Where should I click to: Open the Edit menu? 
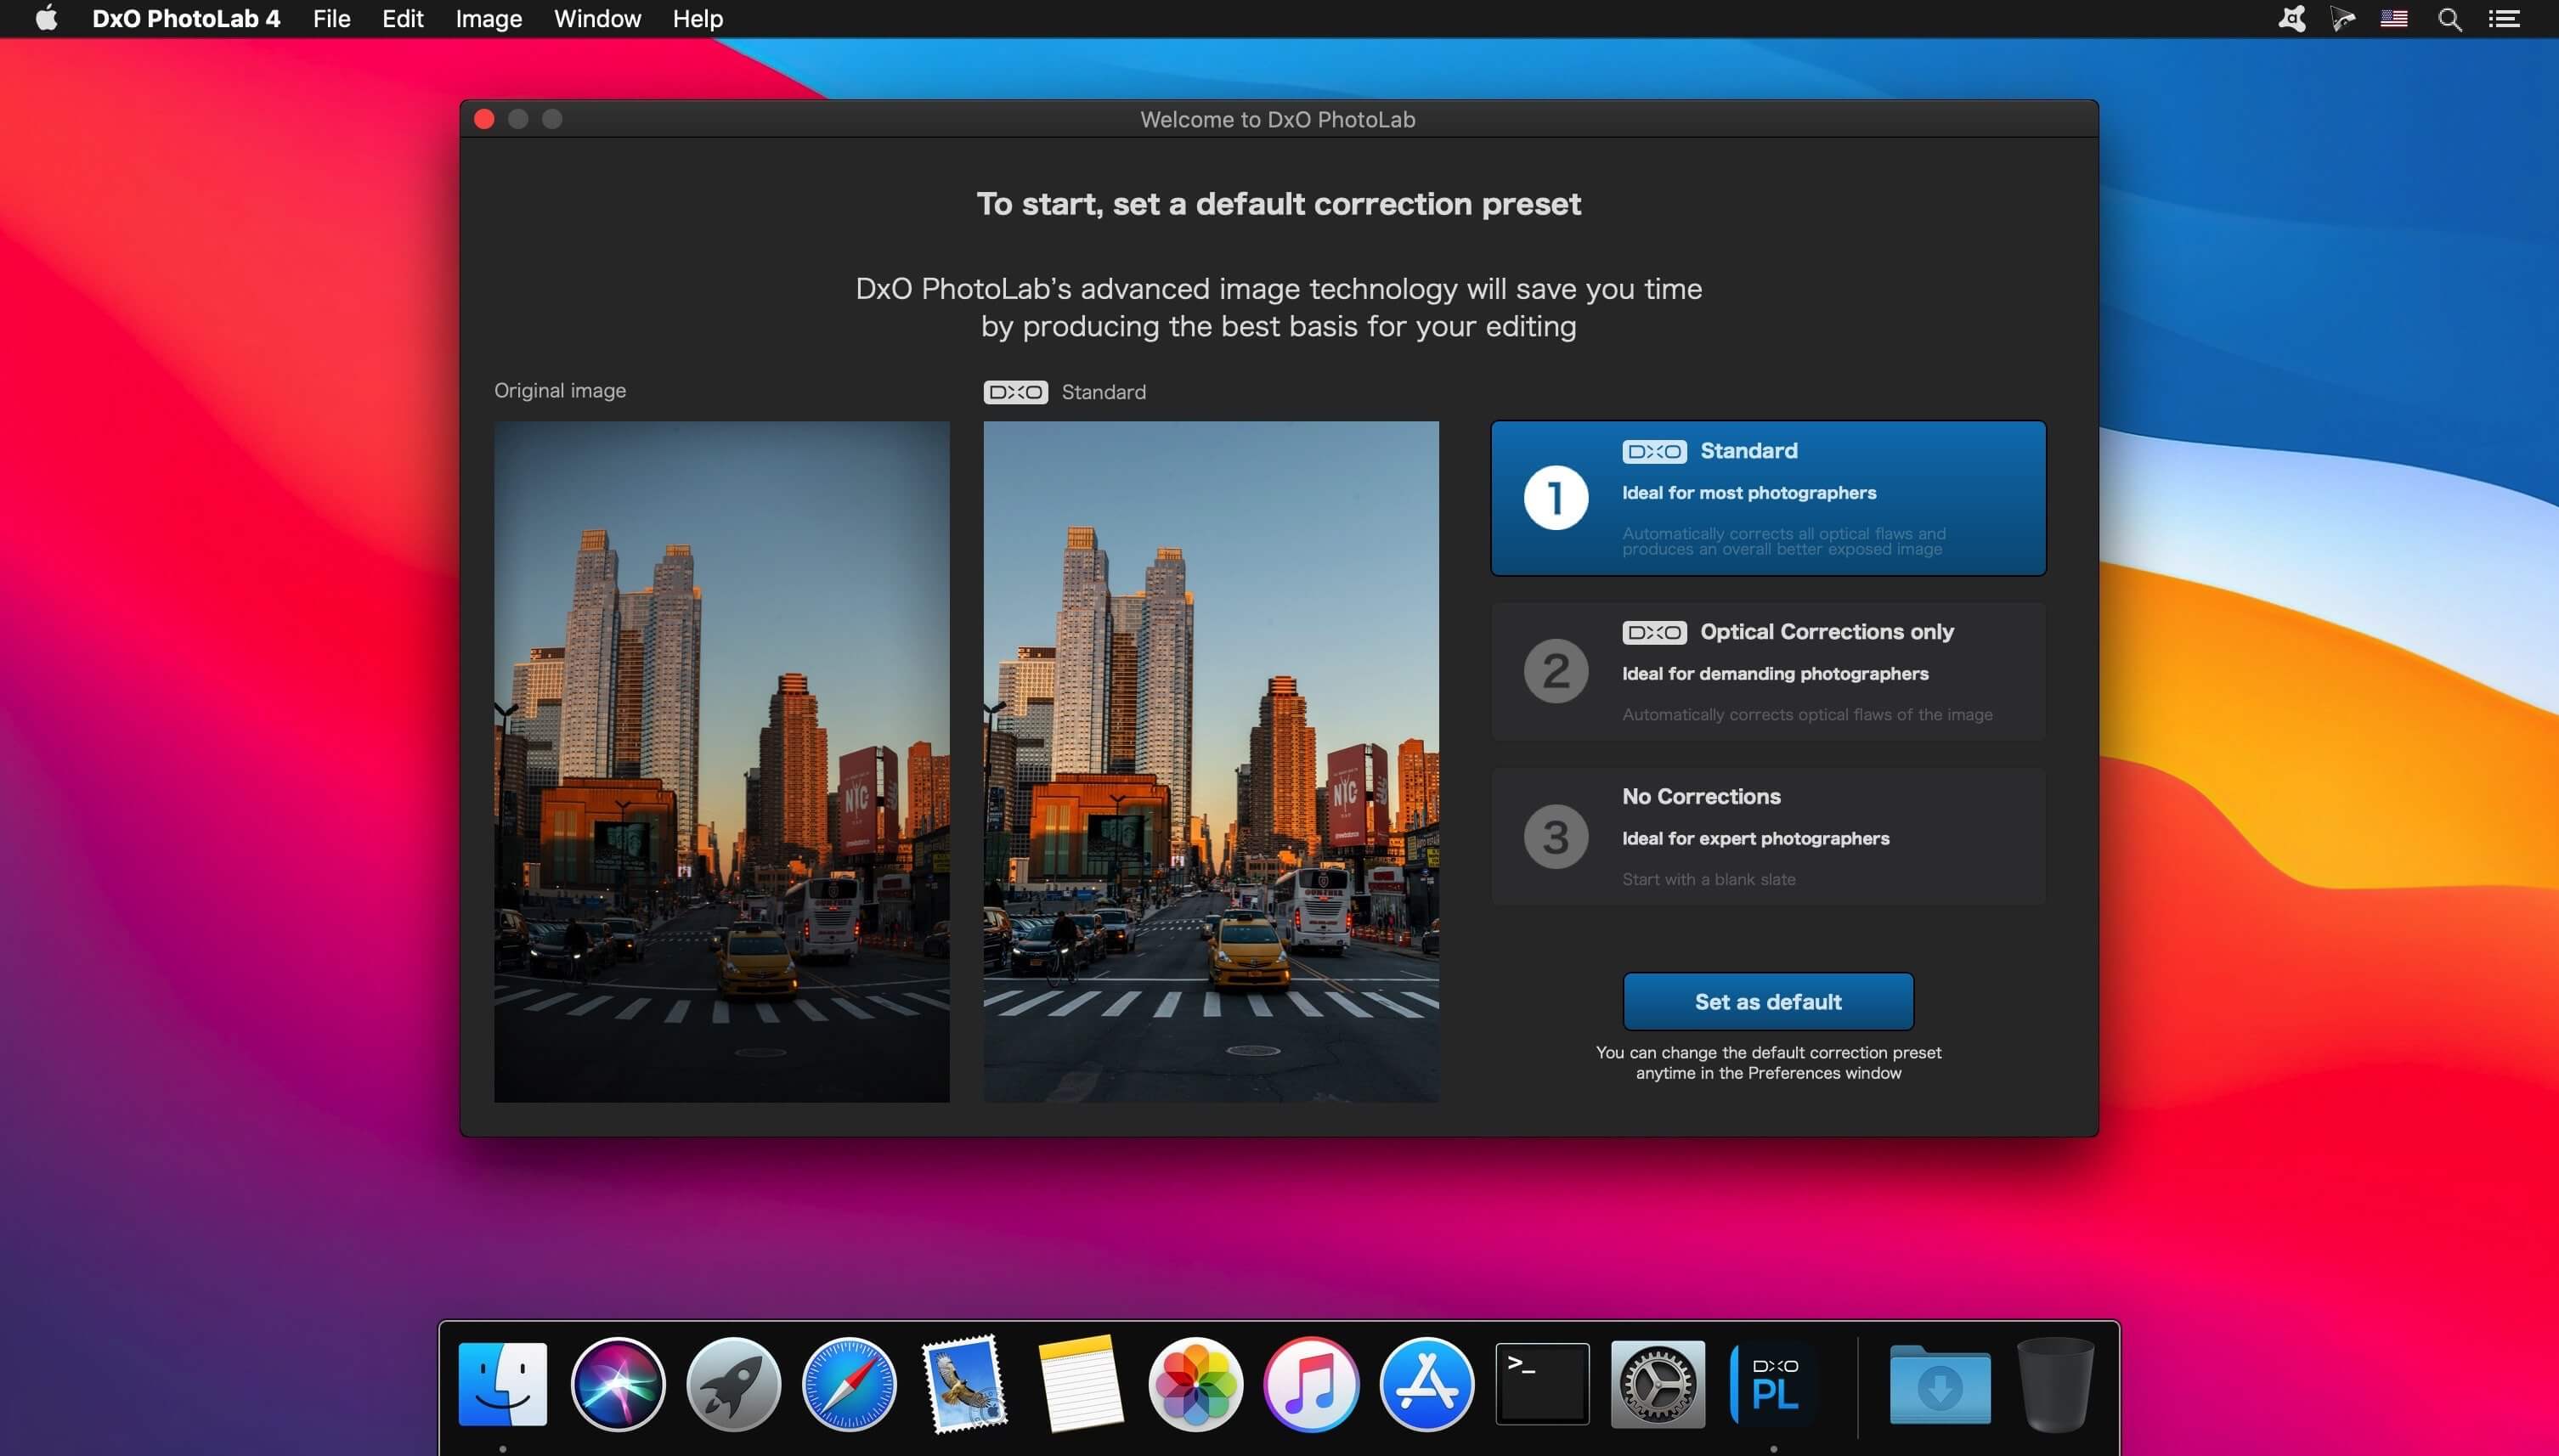point(403,19)
